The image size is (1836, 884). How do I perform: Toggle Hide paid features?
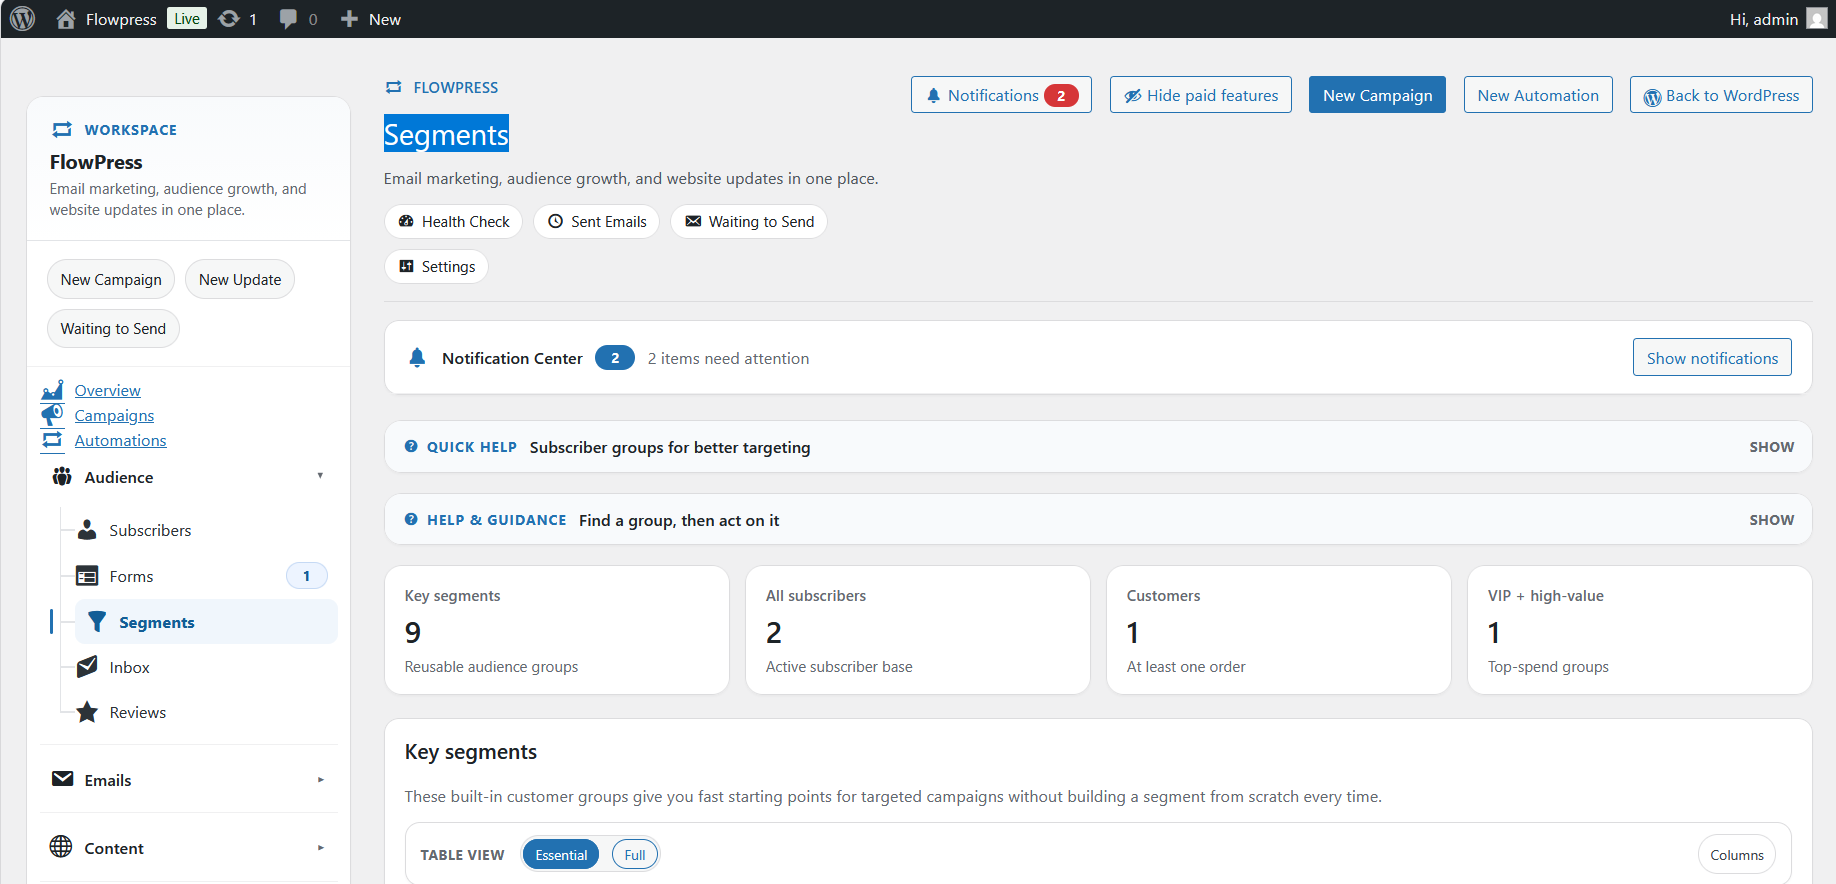pyautogui.click(x=1201, y=95)
